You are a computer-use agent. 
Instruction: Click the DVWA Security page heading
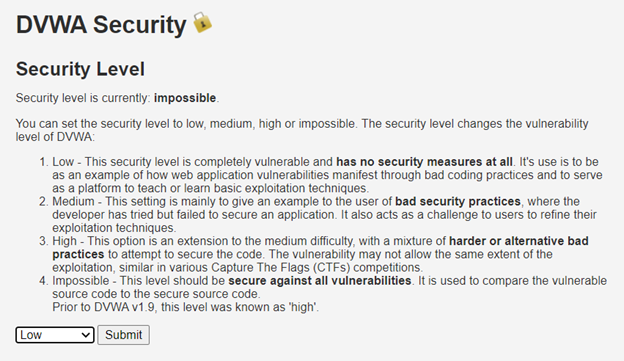coord(101,25)
